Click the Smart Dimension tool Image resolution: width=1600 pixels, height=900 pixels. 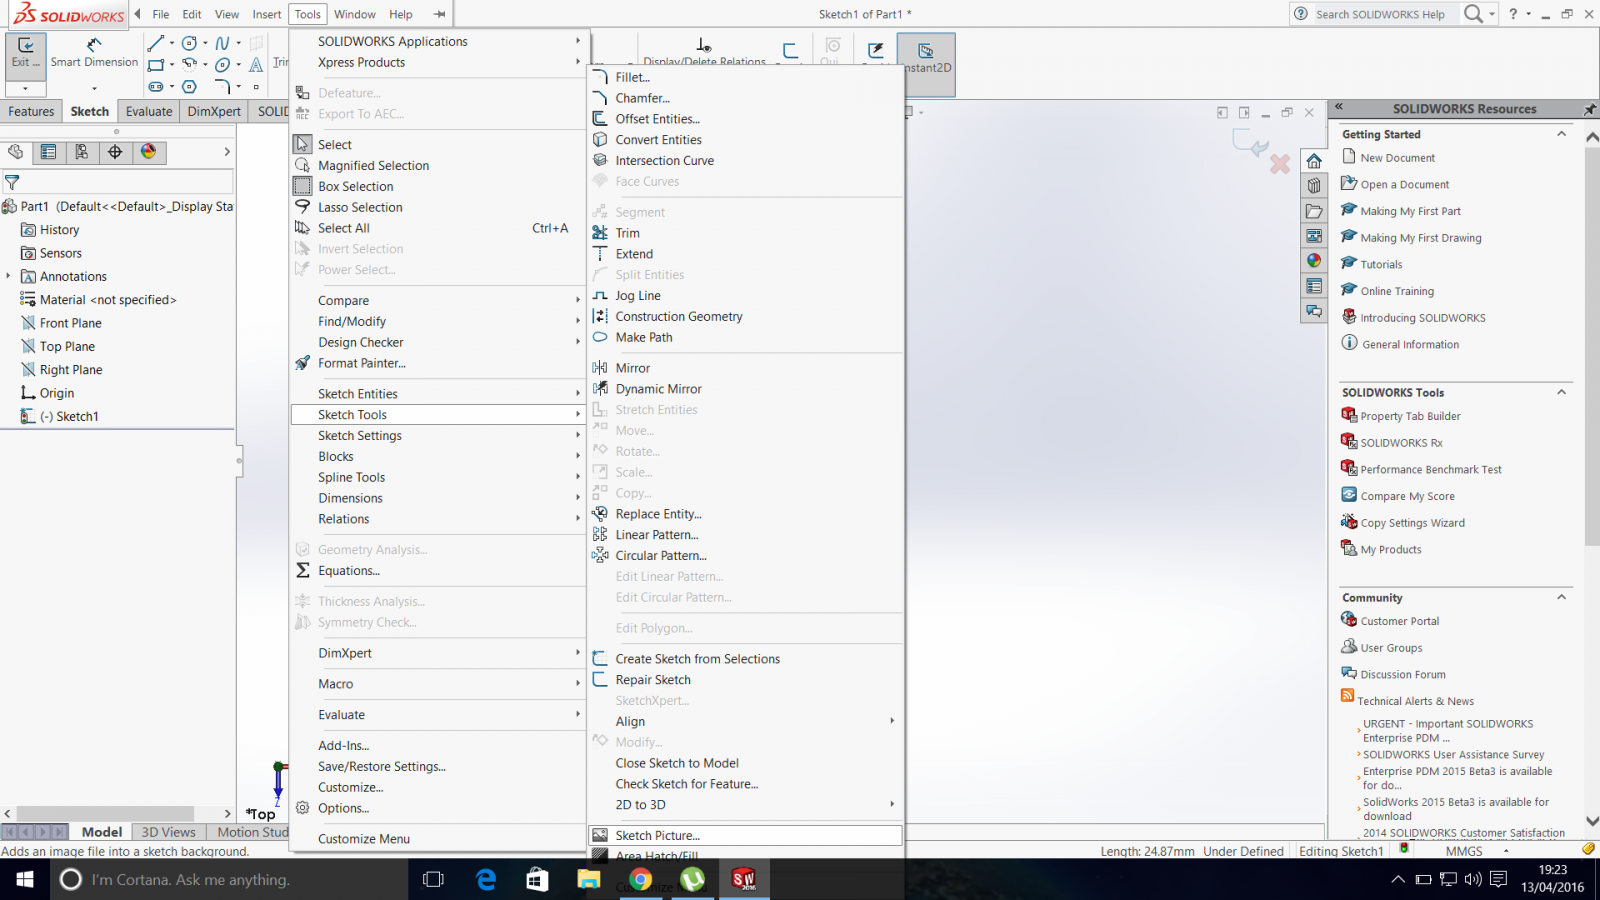(94, 53)
